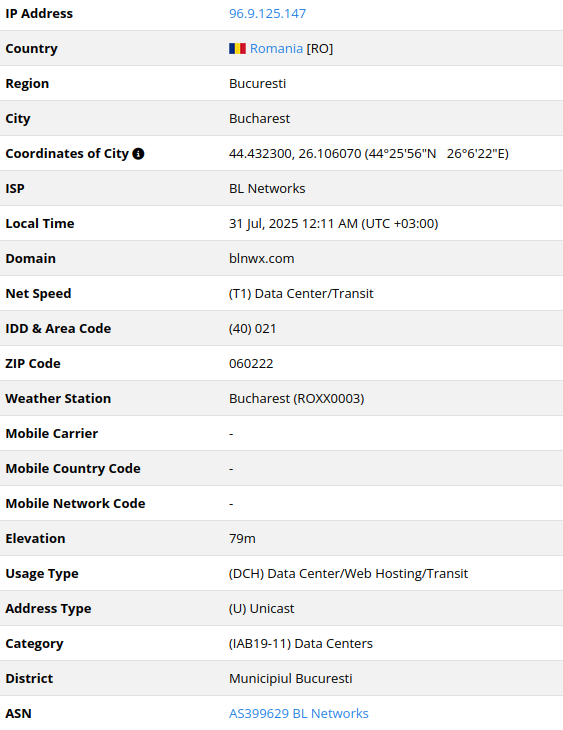Open the 96.9.125.147 IP address link

267,14
